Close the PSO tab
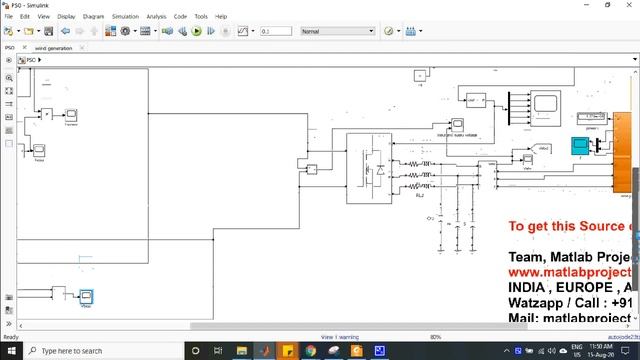The width and height of the screenshot is (640, 360). [x=24, y=47]
